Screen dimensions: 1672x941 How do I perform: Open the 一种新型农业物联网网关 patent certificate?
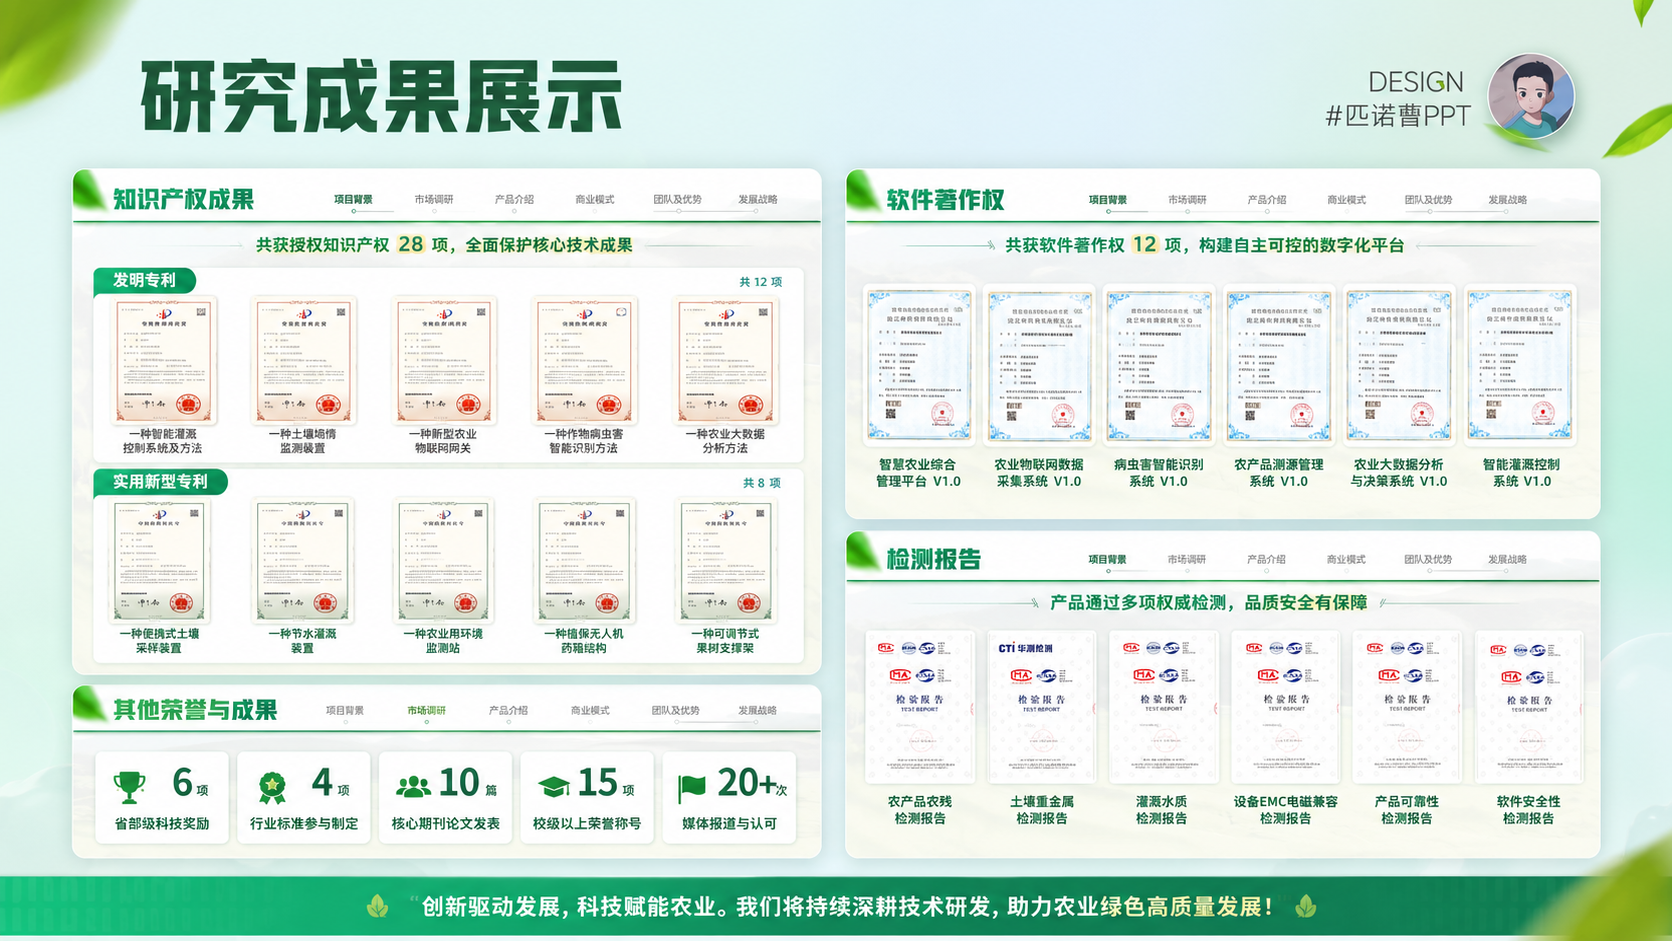pos(444,360)
